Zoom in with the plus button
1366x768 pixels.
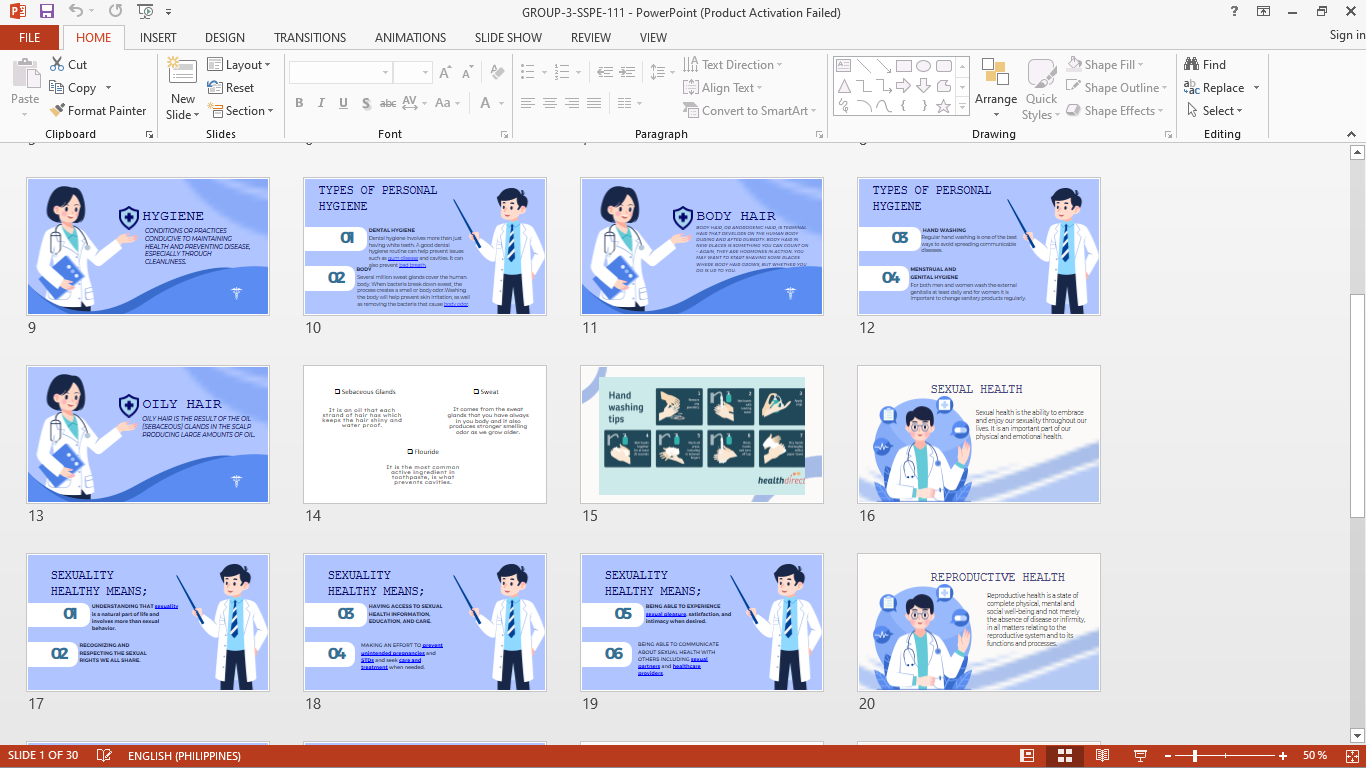[1284, 755]
